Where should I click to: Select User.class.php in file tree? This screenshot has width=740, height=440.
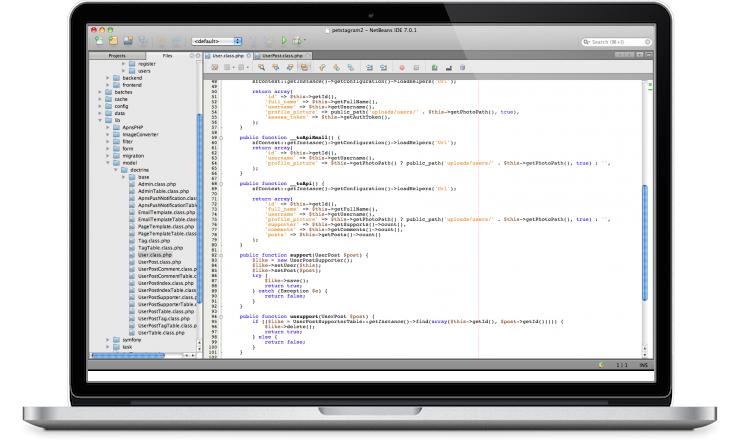pos(155,255)
